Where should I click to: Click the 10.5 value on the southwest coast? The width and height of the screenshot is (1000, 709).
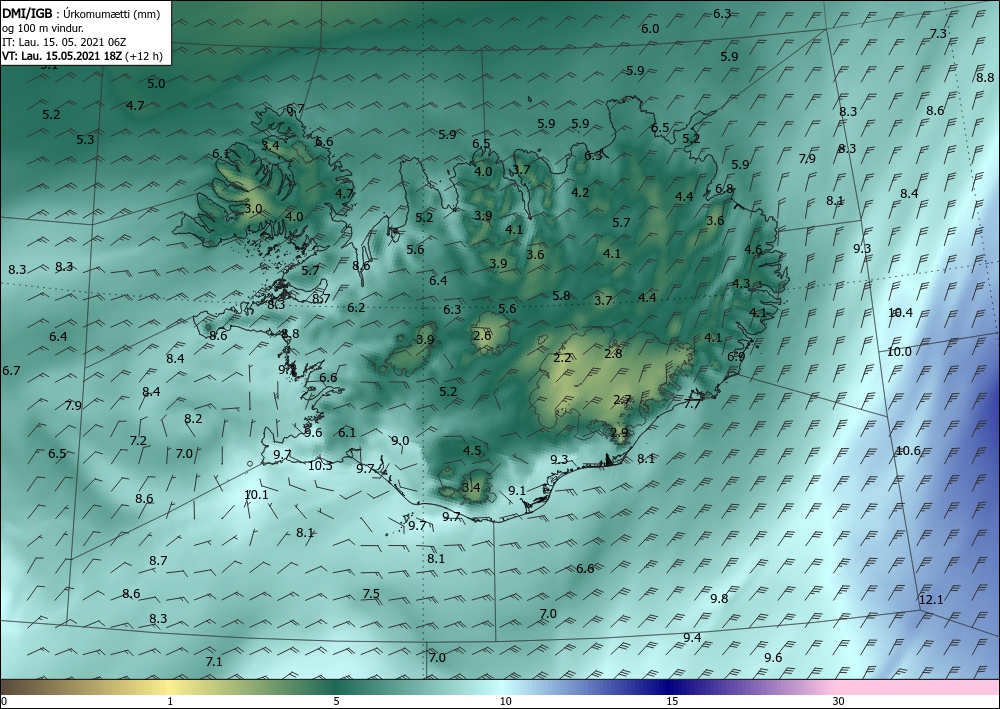tap(320, 465)
